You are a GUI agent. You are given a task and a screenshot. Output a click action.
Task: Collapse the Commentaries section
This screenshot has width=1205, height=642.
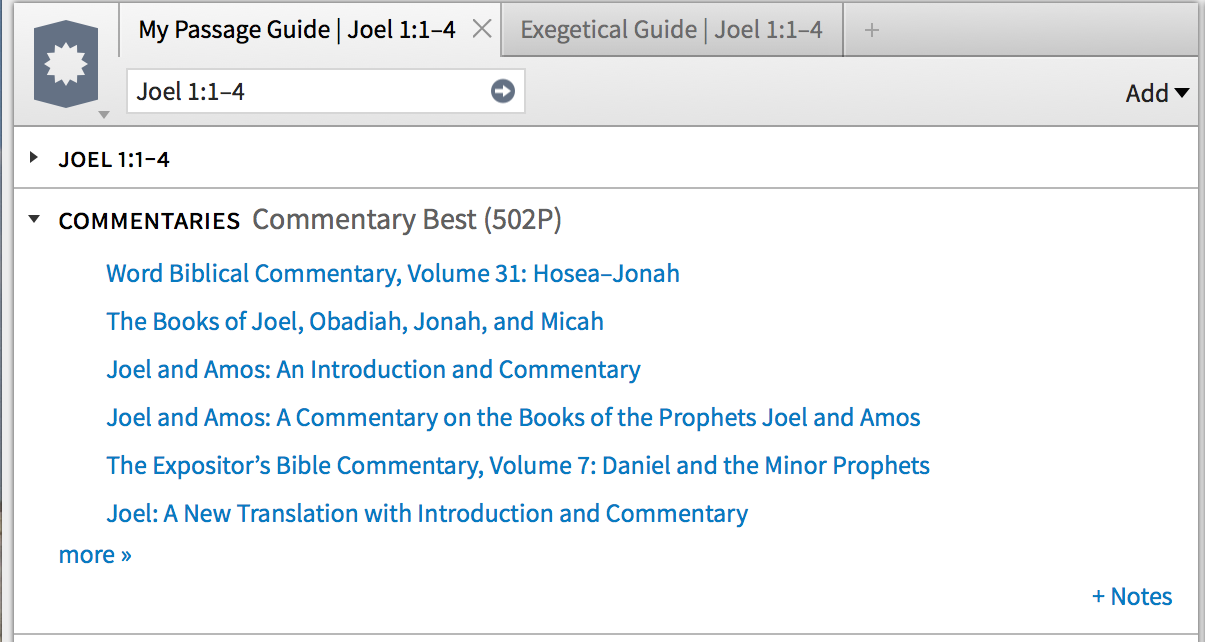click(35, 219)
